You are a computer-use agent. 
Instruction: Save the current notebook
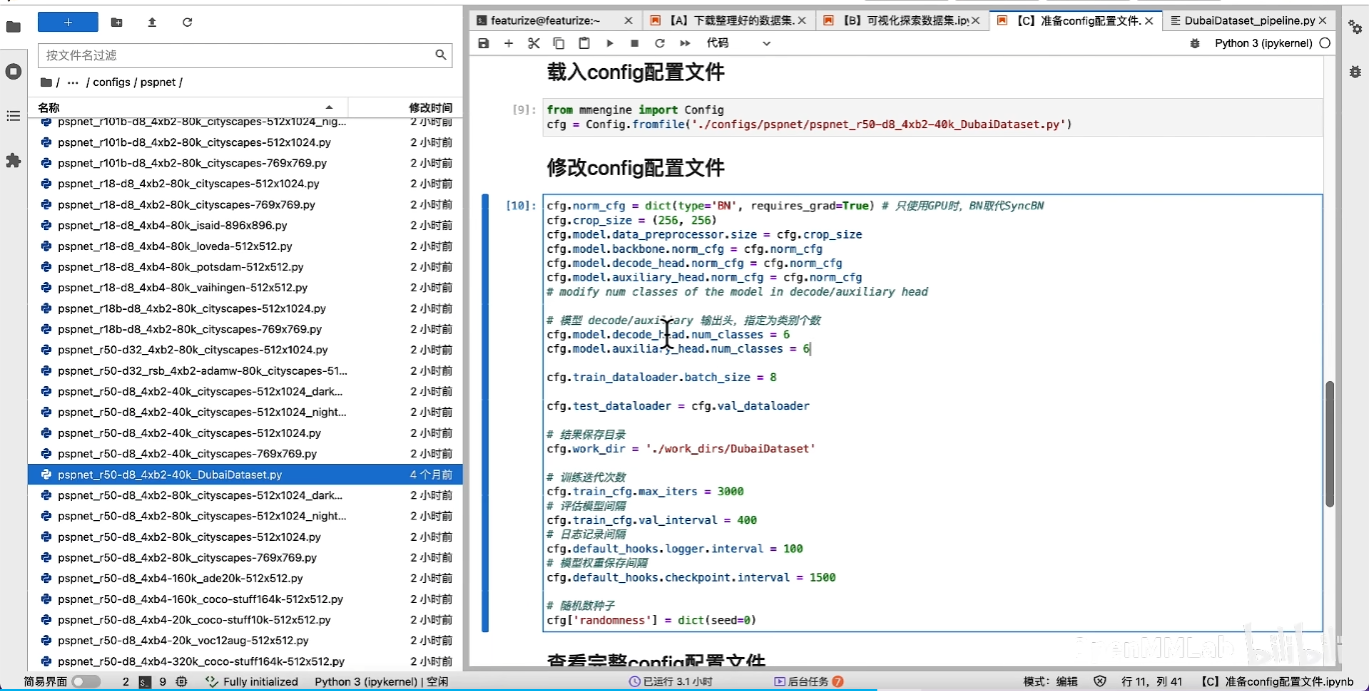pos(484,43)
